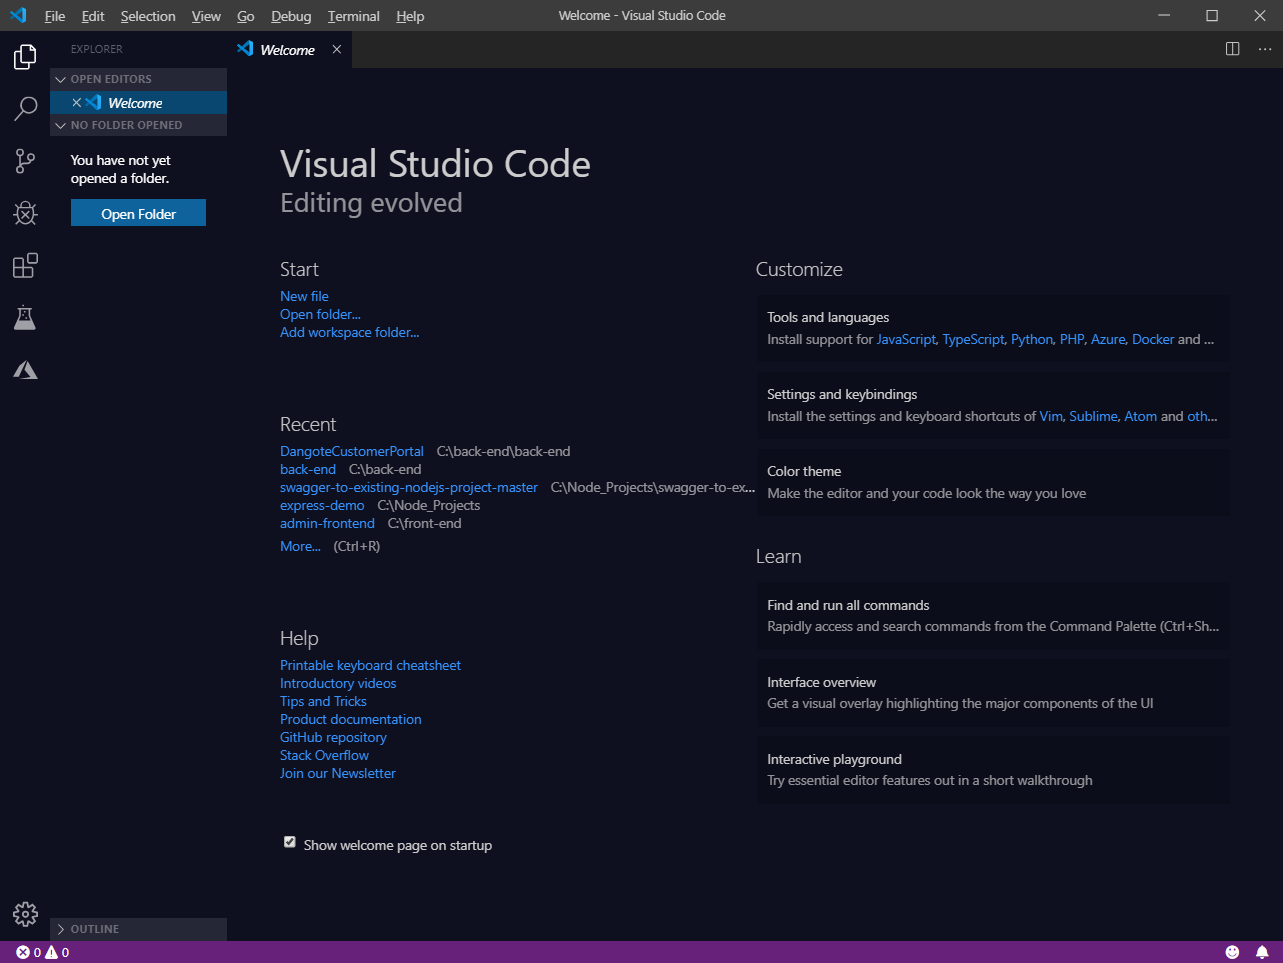Open the Extensions view

pos(24,265)
